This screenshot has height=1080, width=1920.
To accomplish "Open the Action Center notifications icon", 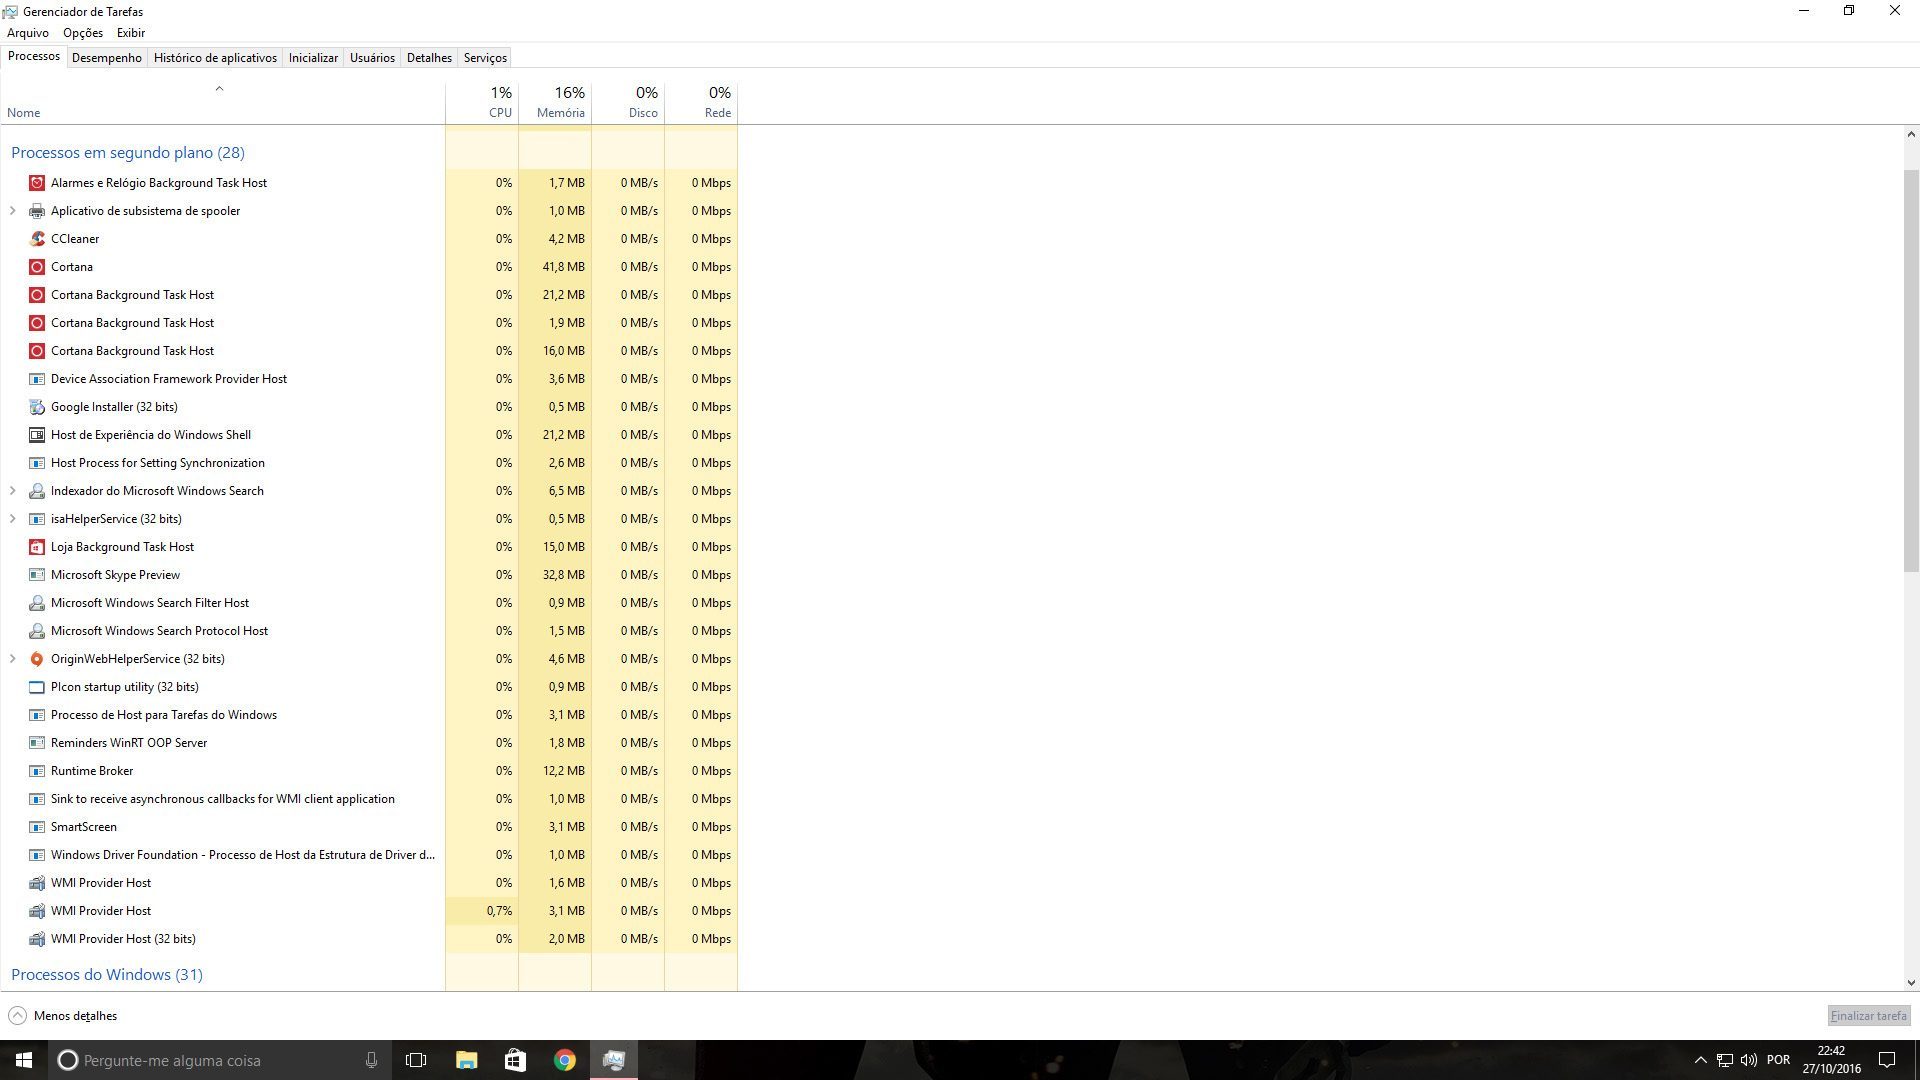I will [1887, 1060].
